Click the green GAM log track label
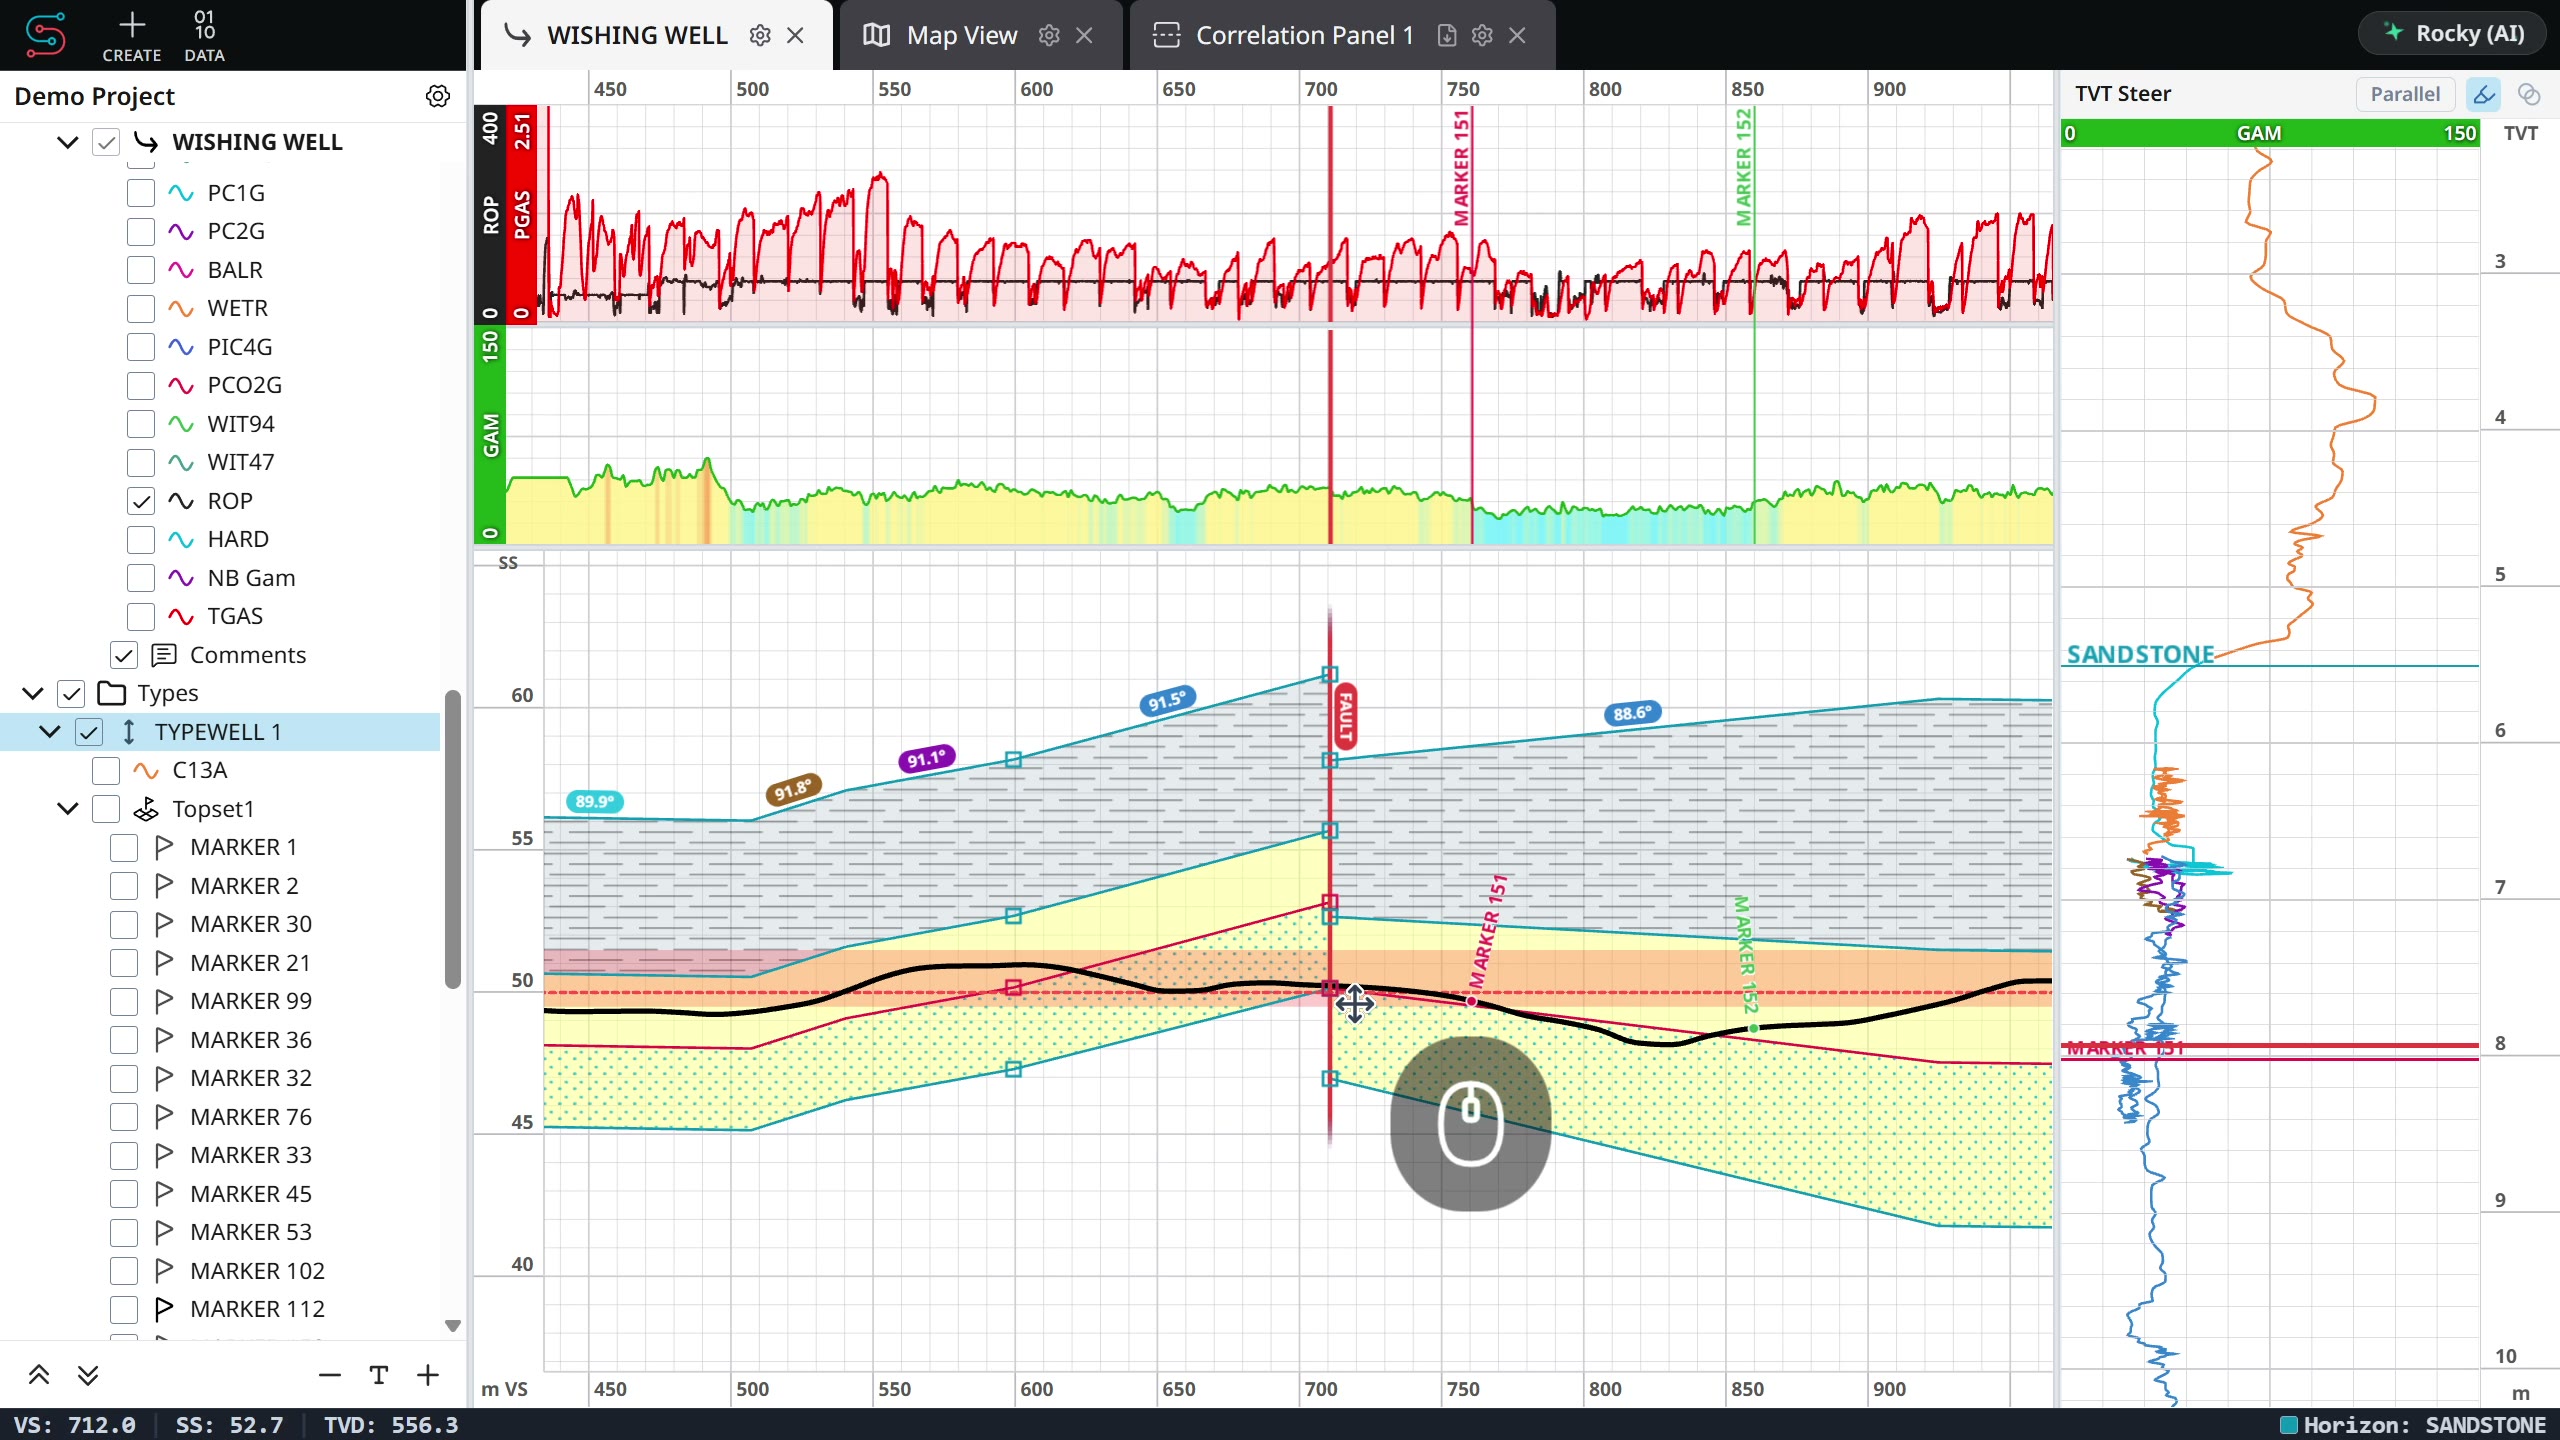The height and width of the screenshot is (1440, 2560). 490,436
